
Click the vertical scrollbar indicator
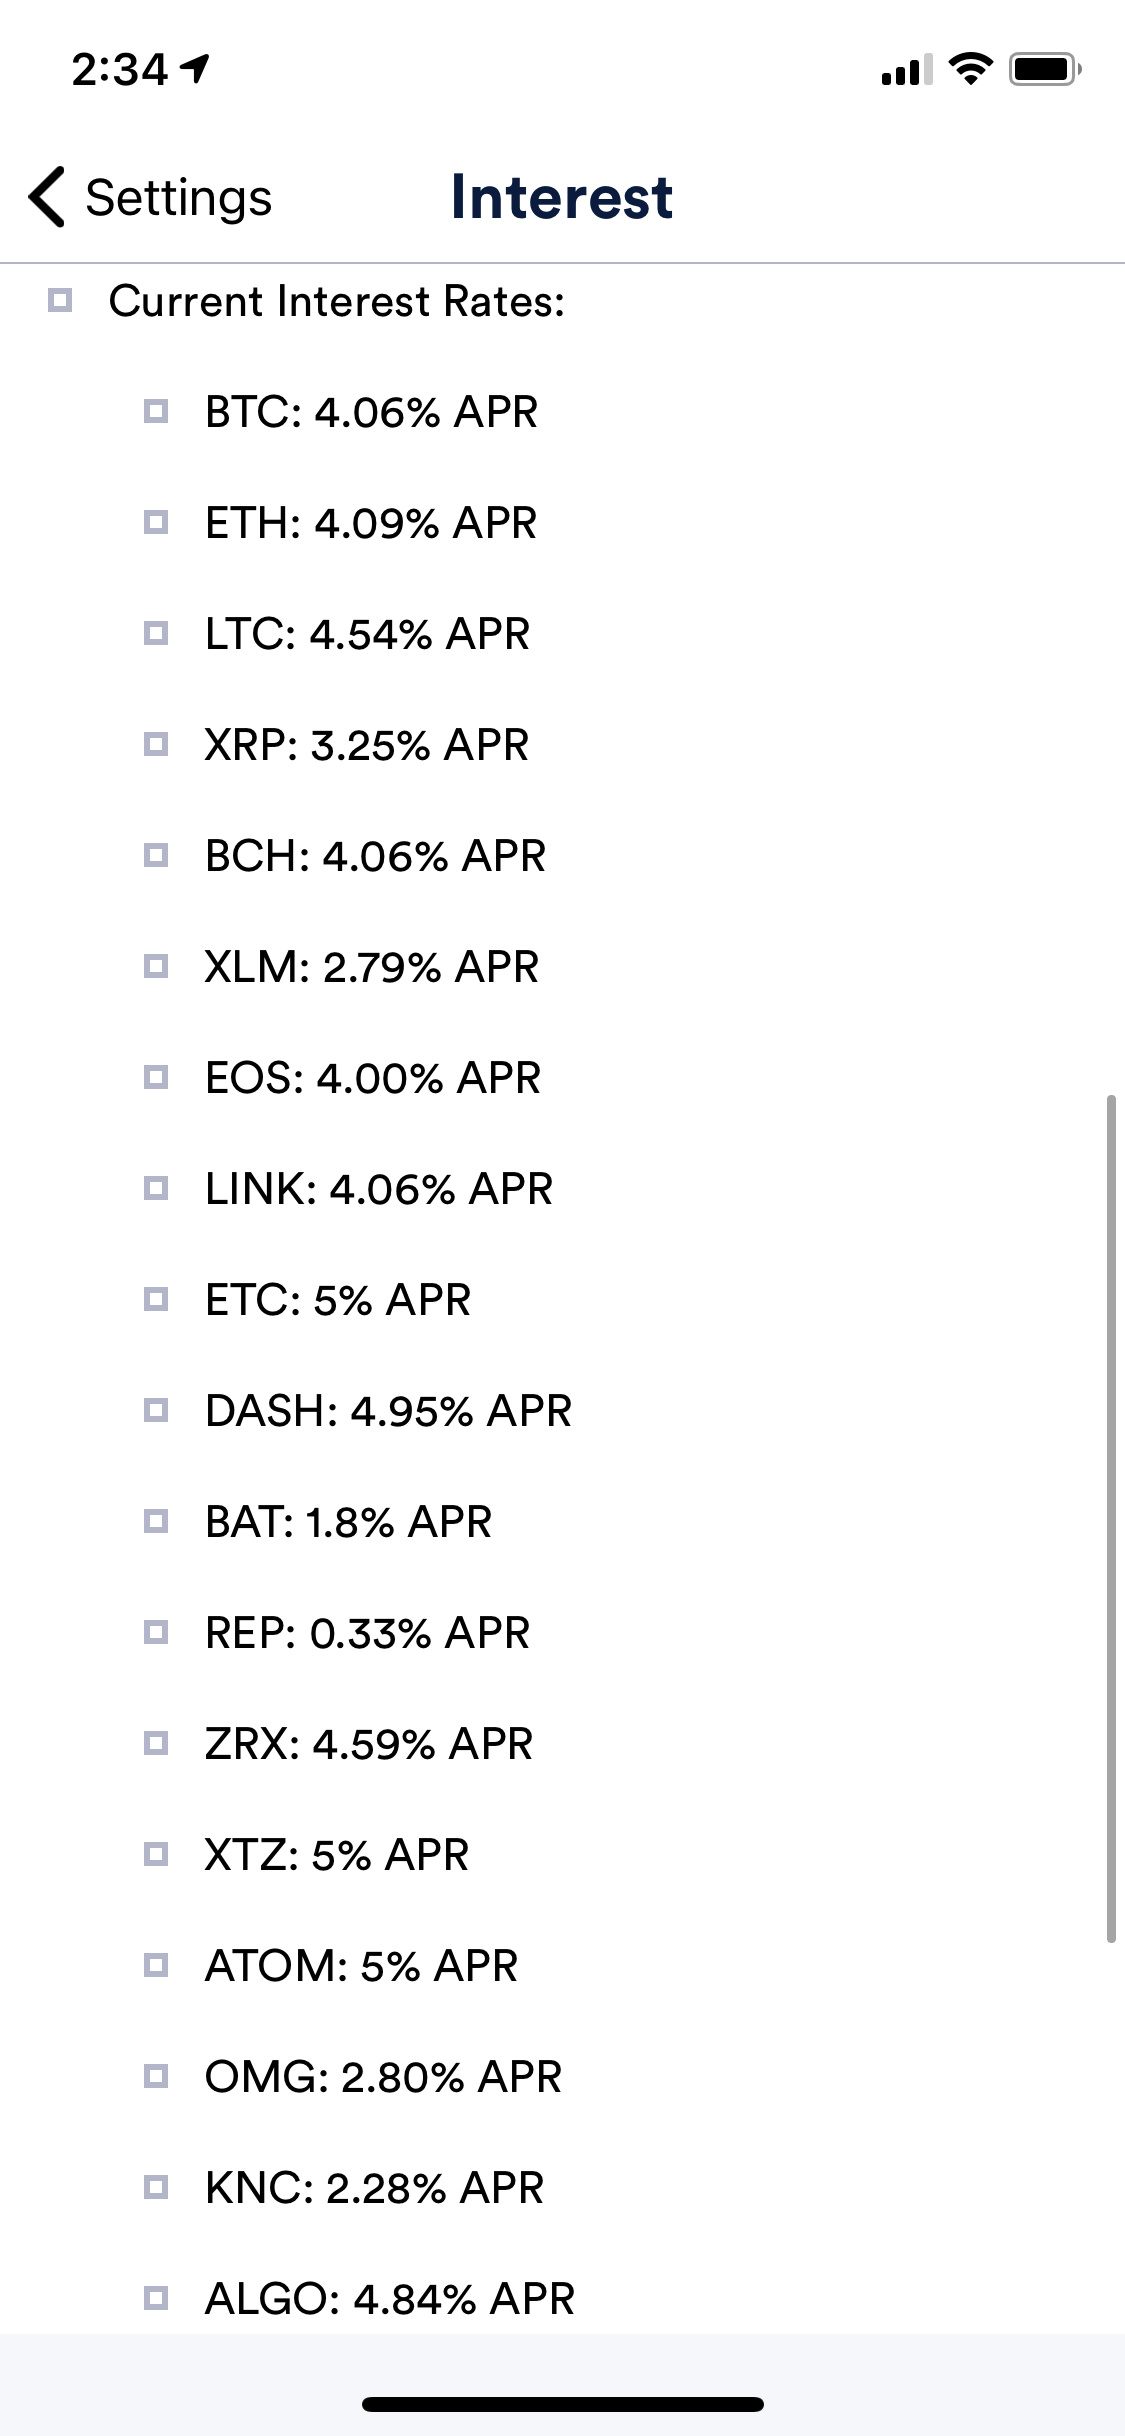(x=1111, y=1518)
